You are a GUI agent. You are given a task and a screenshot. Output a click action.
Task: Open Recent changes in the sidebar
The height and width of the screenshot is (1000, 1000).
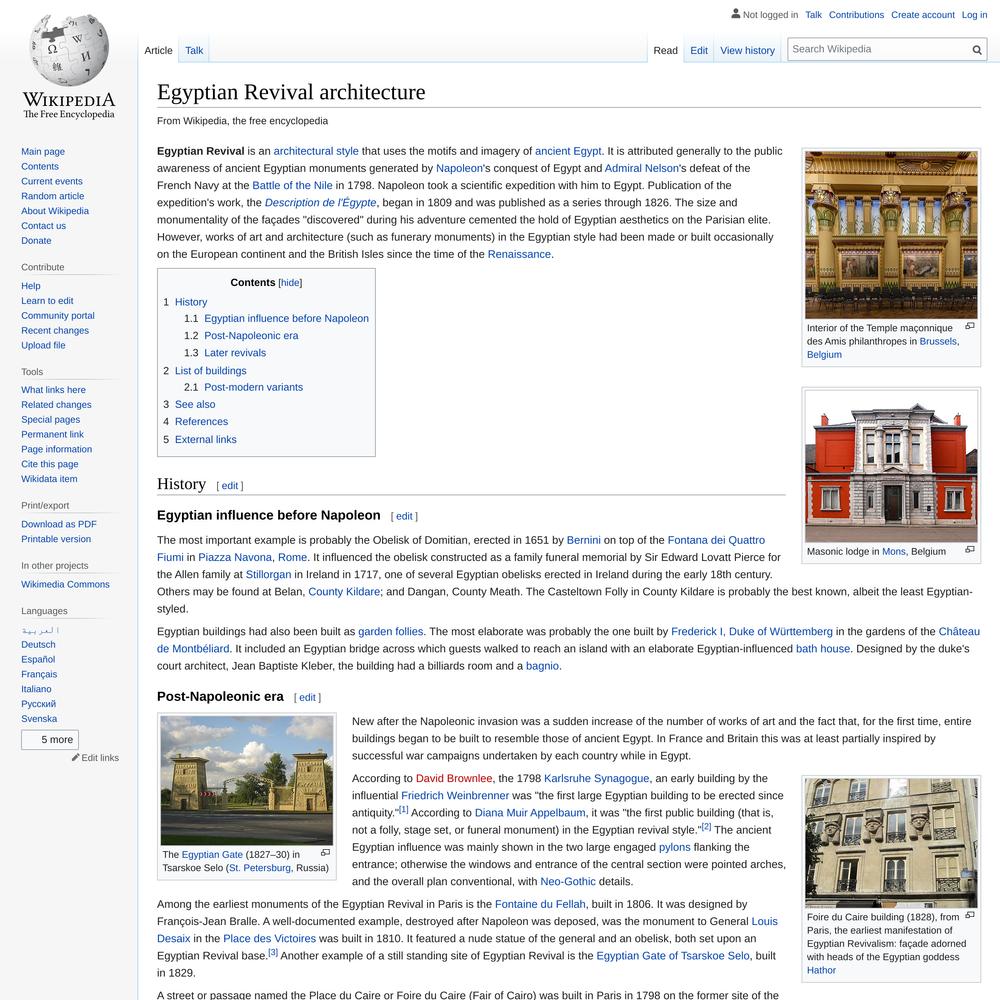pos(55,330)
